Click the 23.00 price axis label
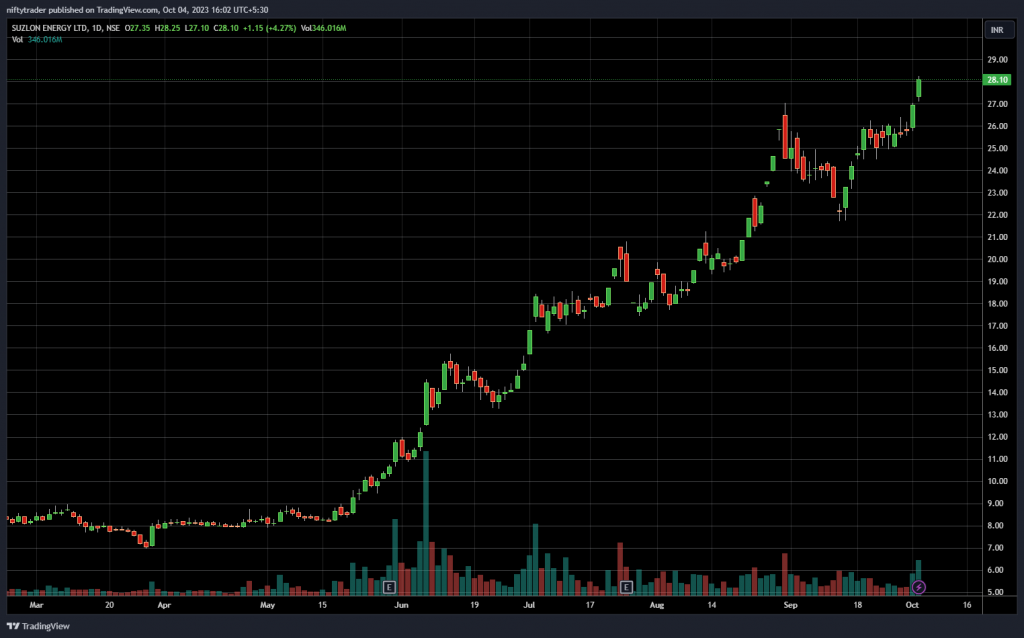The width and height of the screenshot is (1024, 638). tap(997, 193)
